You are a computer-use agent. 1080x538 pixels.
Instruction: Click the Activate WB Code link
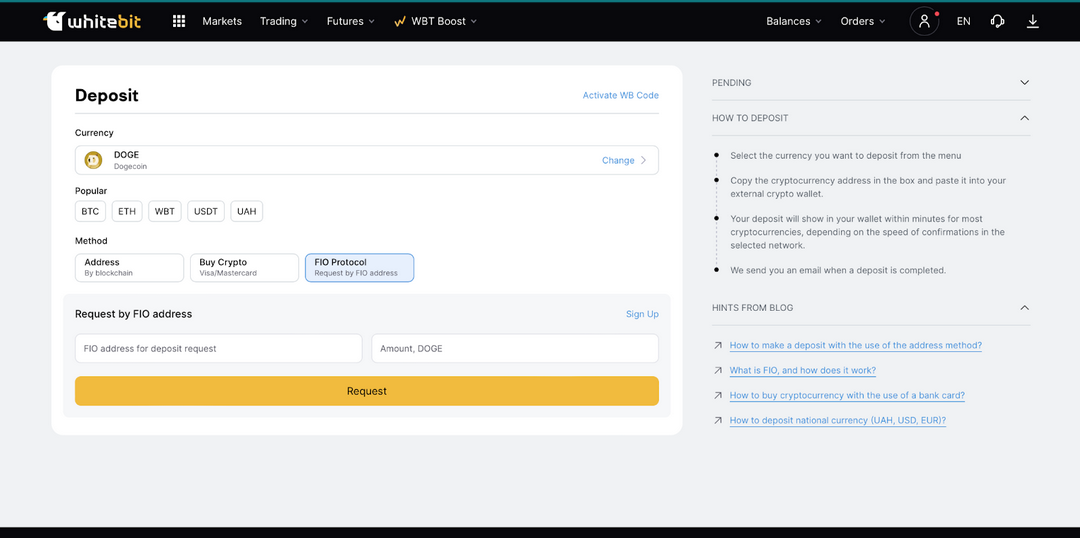[x=620, y=95]
